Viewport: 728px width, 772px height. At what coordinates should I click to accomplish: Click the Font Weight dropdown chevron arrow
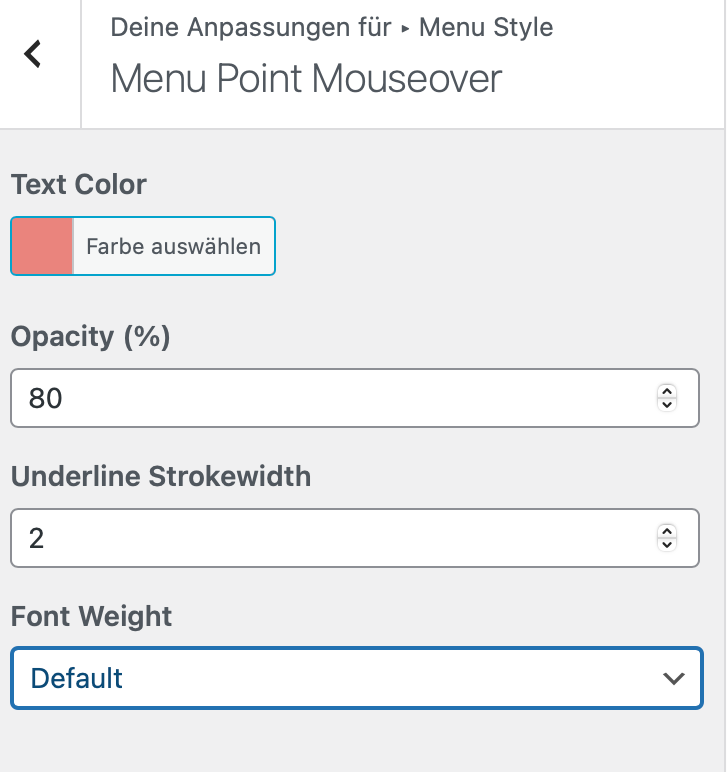click(674, 678)
